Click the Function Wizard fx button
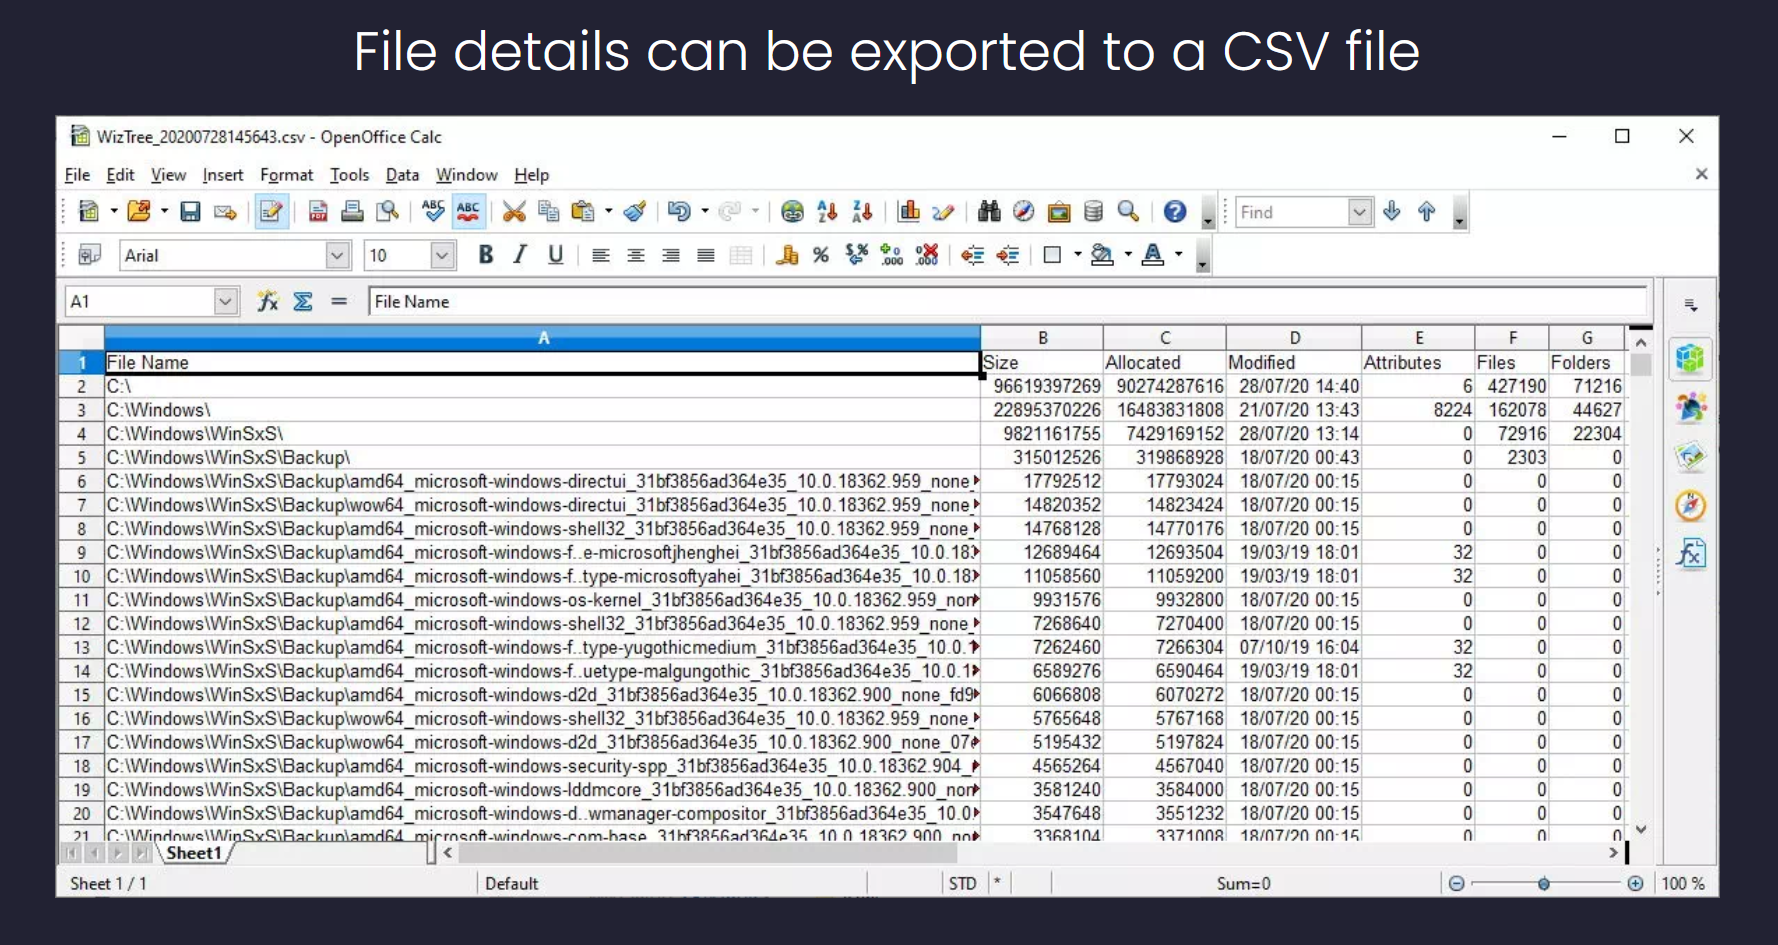1778x945 pixels. [x=268, y=301]
